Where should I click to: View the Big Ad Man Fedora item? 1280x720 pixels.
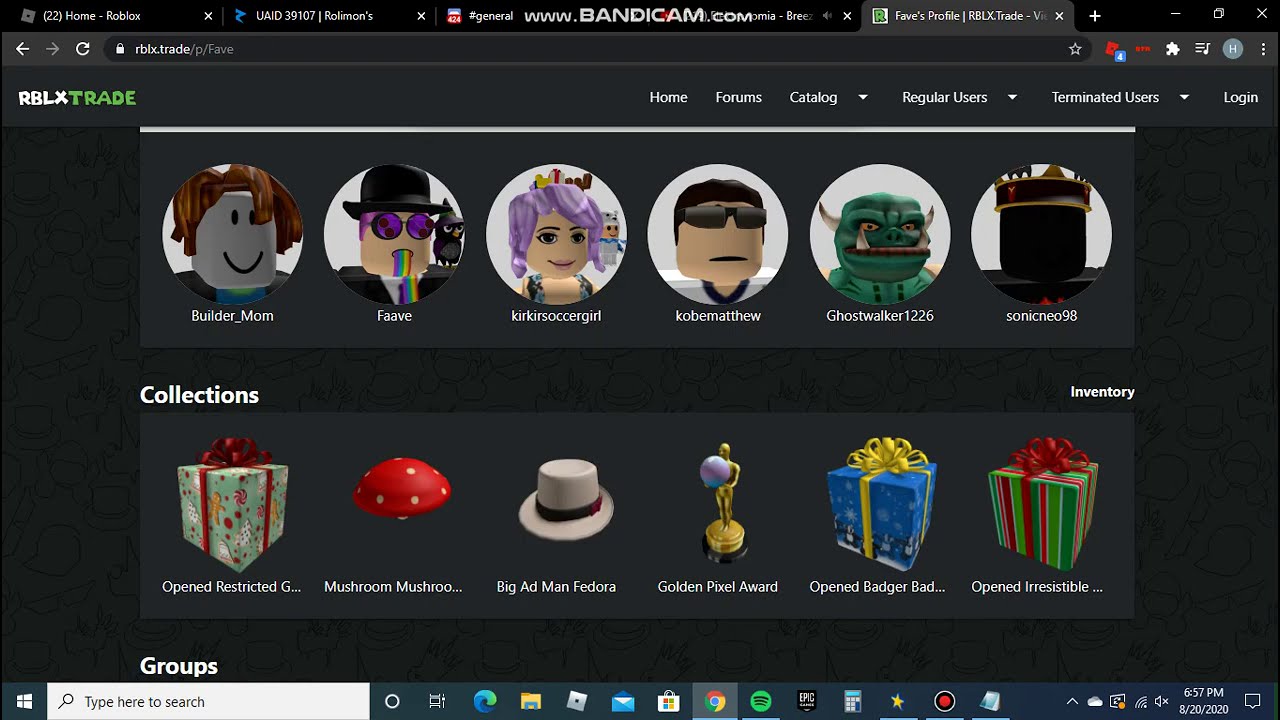(x=566, y=499)
